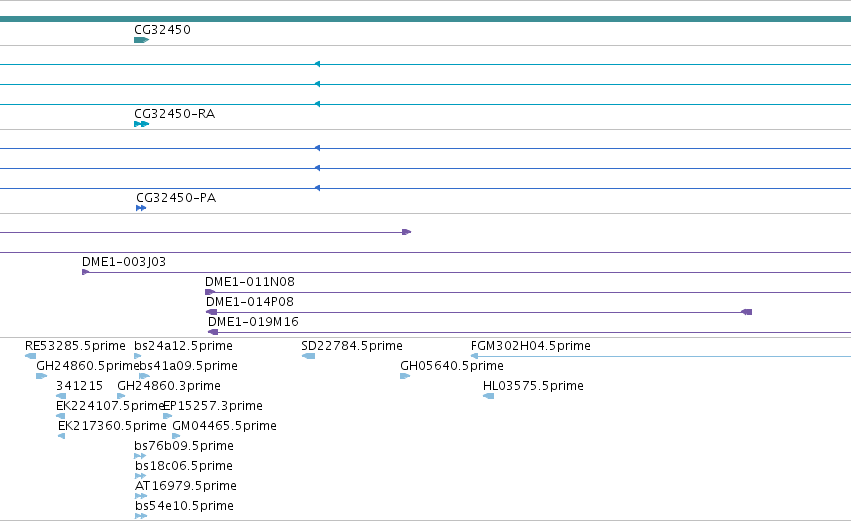Image resolution: width=851 pixels, height=521 pixels.
Task: Select the bs76b09.5prime EST glyph
Action: click(x=140, y=456)
